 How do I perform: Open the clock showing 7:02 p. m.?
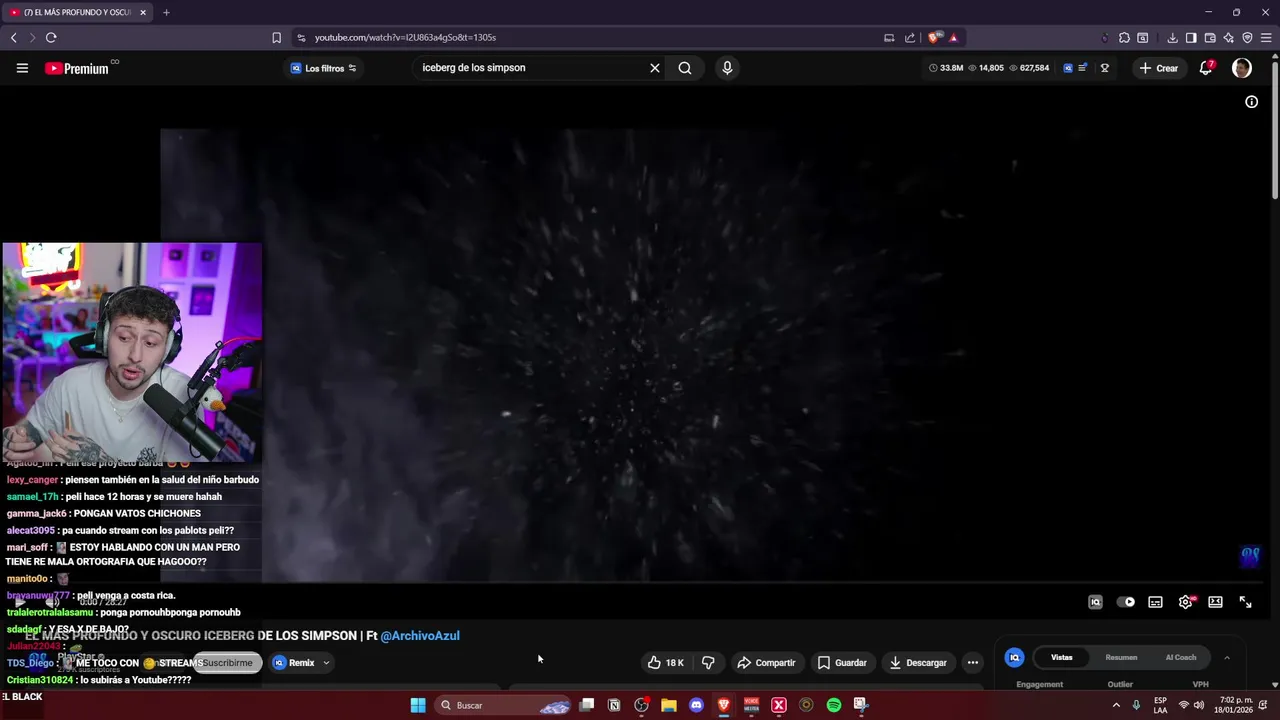click(x=1235, y=705)
